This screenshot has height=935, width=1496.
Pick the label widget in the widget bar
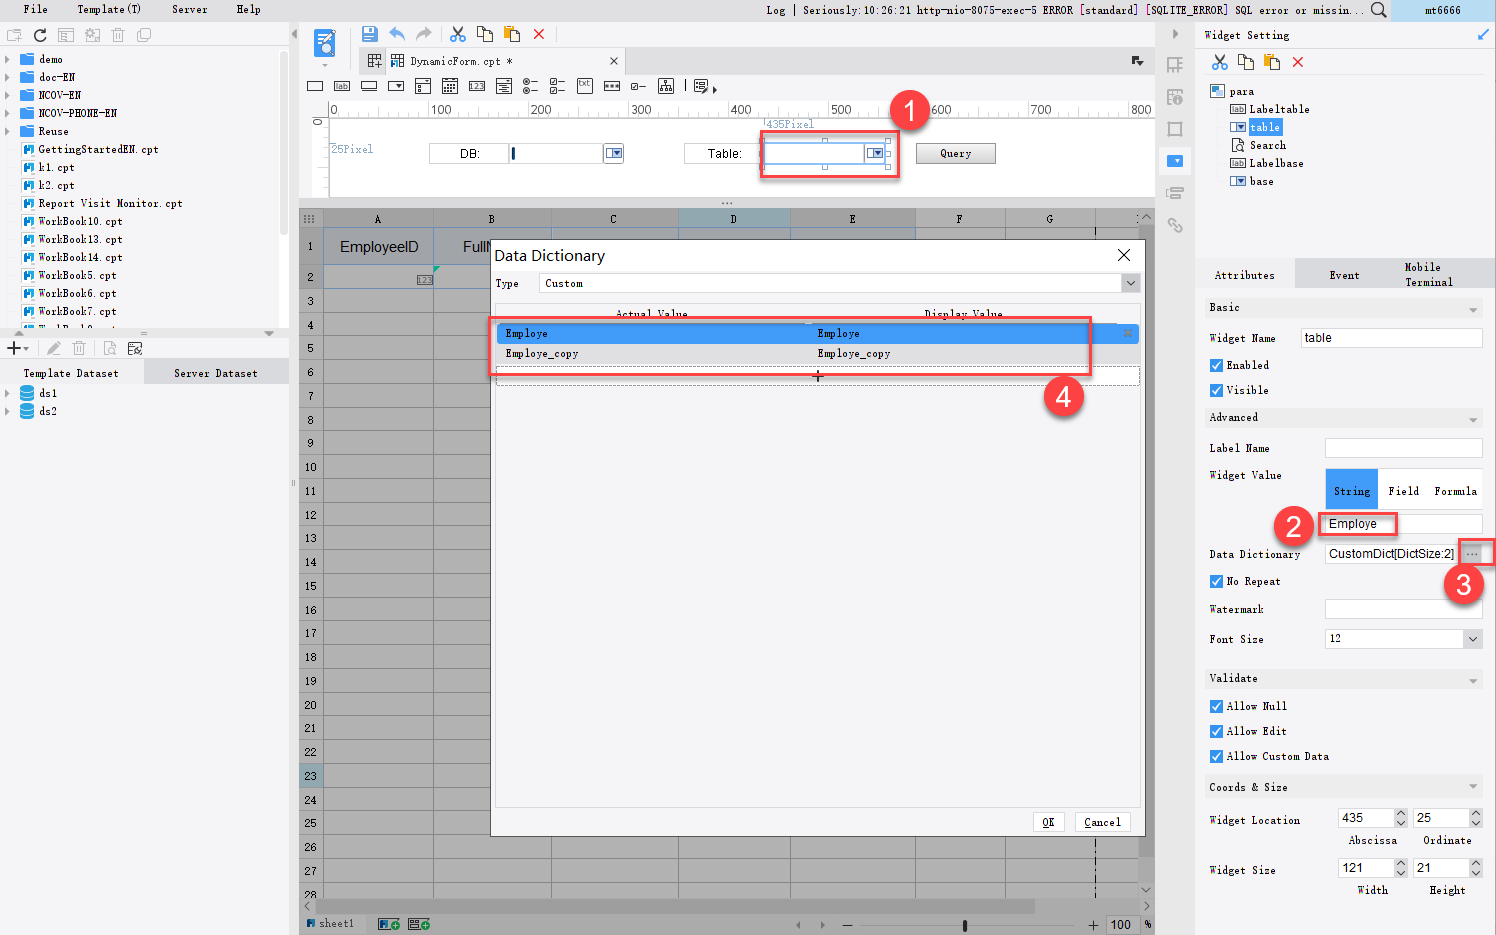342,86
